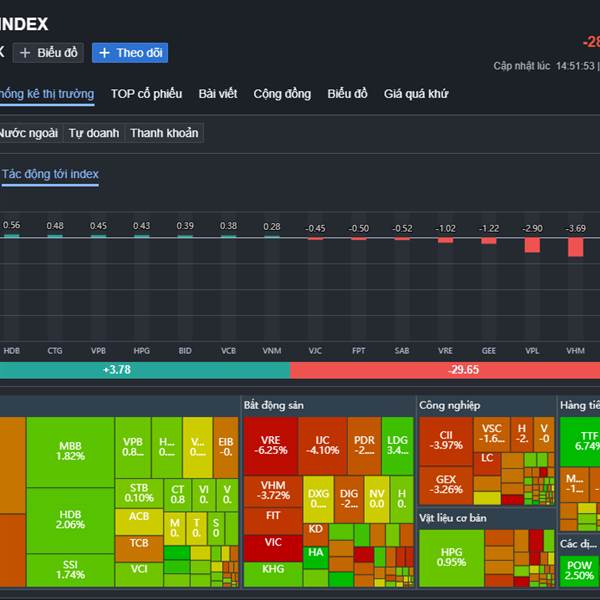Viewport: 600px width, 600px height.
Task: Select the Tác động tới index sub-tab
Action: (50, 174)
